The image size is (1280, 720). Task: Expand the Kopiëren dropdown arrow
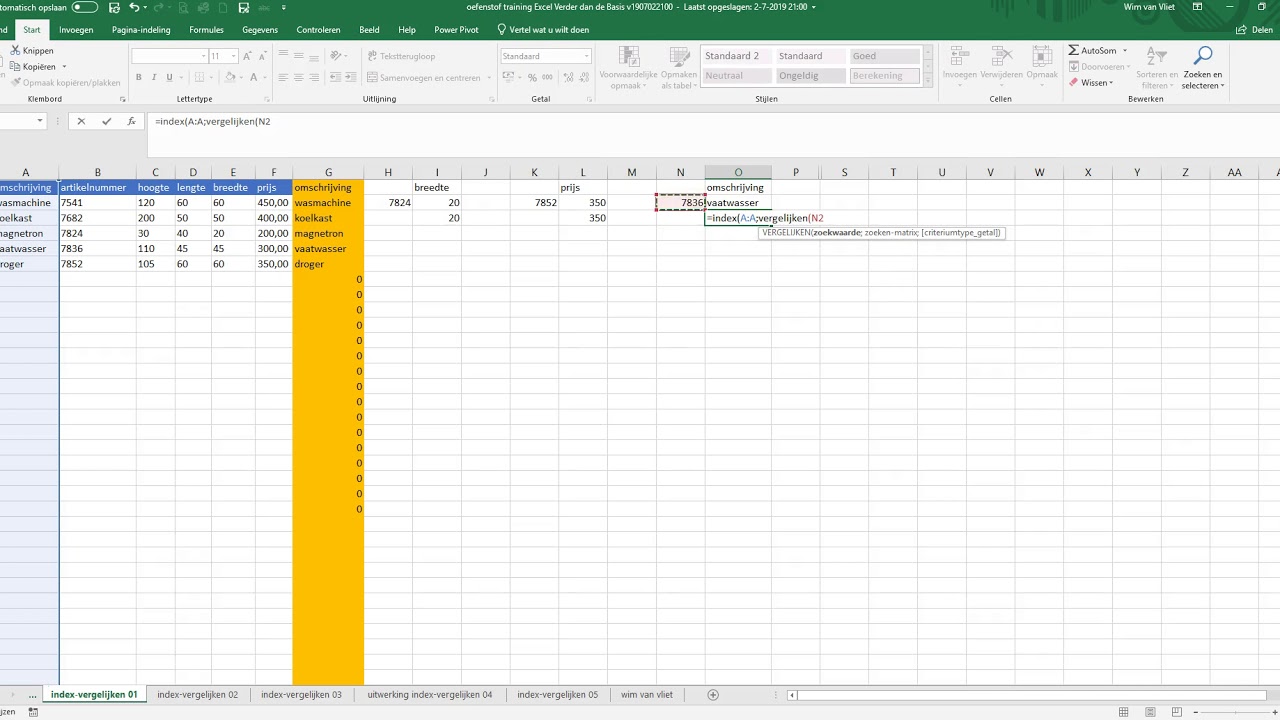pos(64,67)
